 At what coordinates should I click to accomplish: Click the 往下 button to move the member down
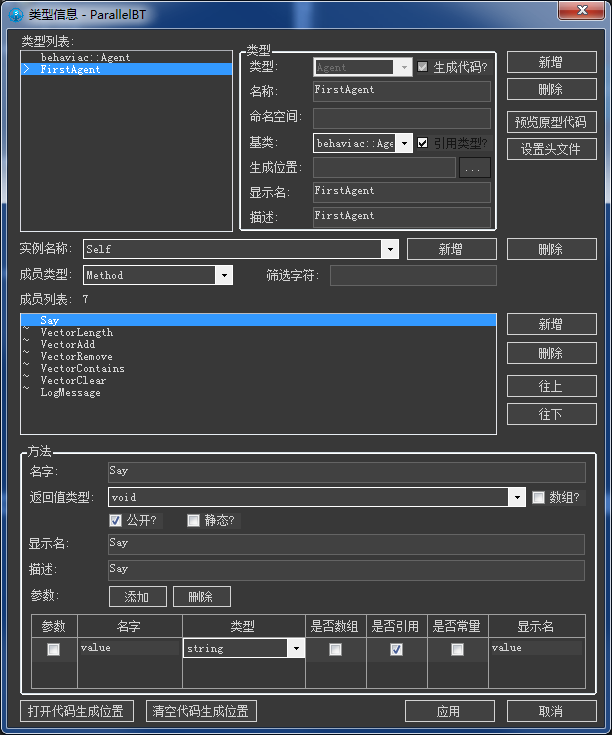click(551, 414)
